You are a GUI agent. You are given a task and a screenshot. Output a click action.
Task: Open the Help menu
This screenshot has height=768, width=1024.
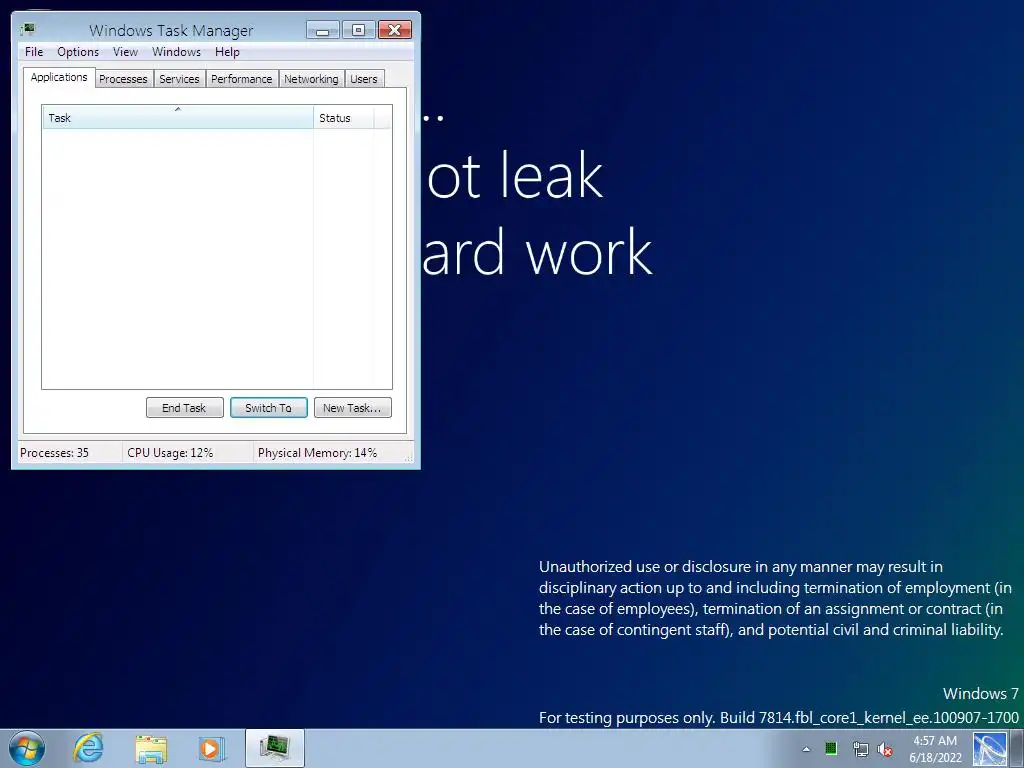tap(227, 52)
